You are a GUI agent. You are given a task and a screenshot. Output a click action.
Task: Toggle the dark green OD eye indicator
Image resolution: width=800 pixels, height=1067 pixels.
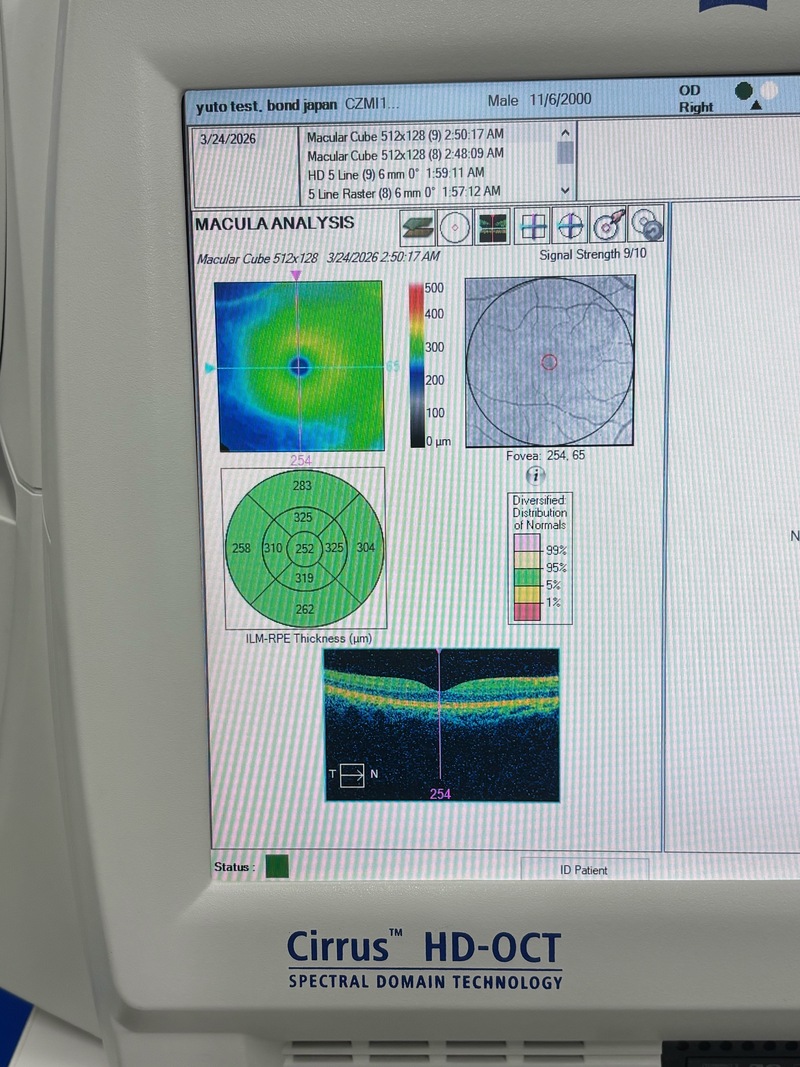click(x=743, y=91)
